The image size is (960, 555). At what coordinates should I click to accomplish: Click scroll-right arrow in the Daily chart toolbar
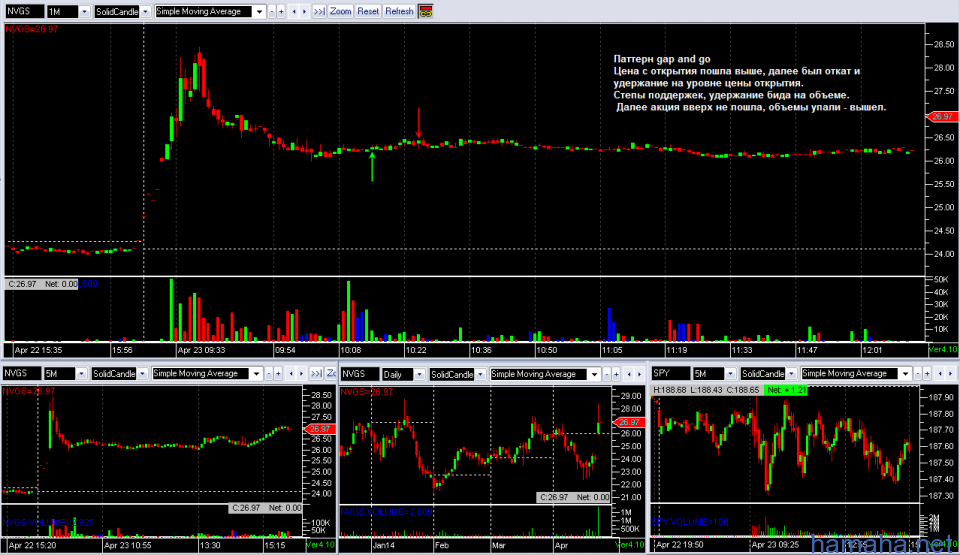tap(639, 374)
